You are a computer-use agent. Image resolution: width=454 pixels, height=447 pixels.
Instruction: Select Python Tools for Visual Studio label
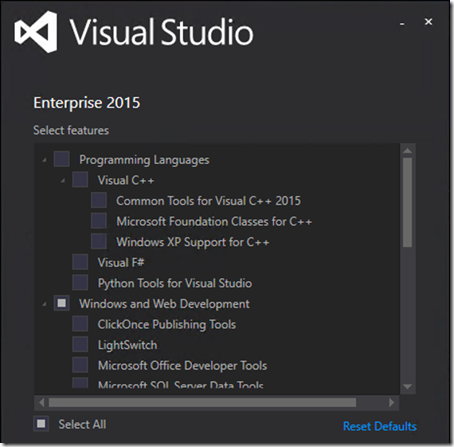click(175, 284)
